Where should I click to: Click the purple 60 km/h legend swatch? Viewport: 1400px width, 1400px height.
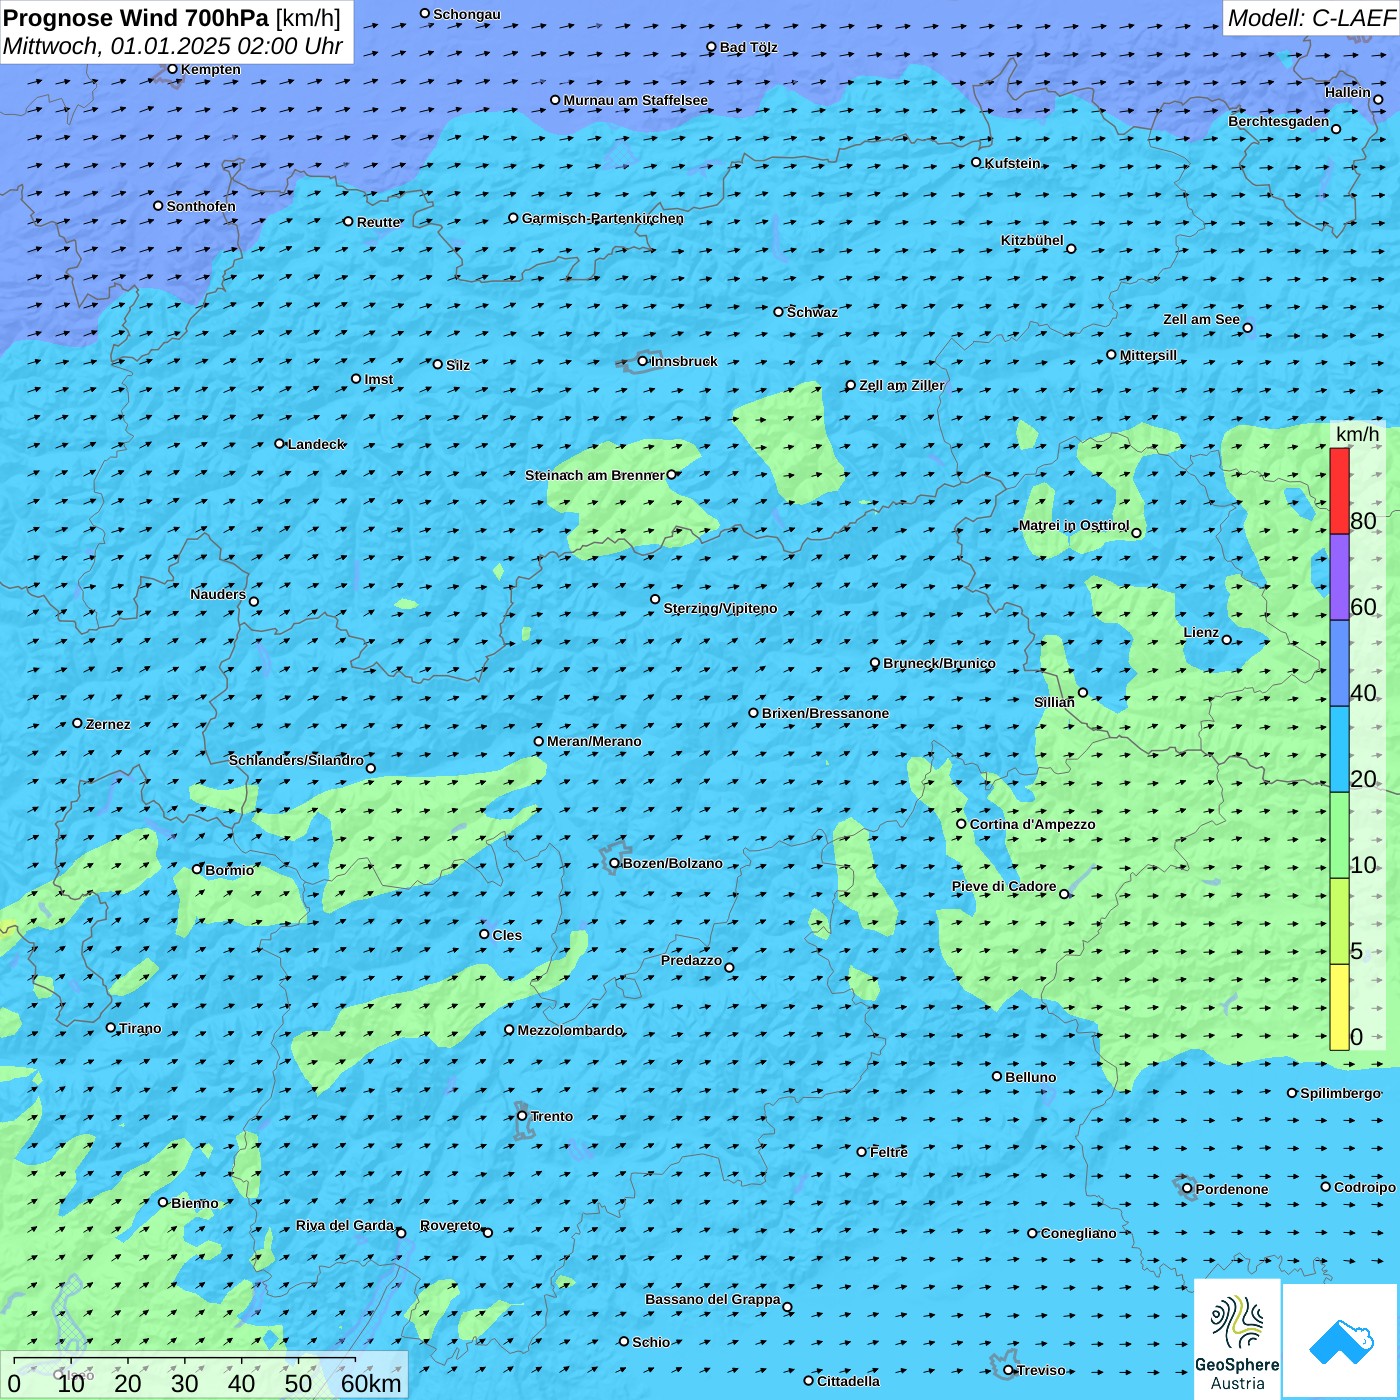pos(1339,577)
